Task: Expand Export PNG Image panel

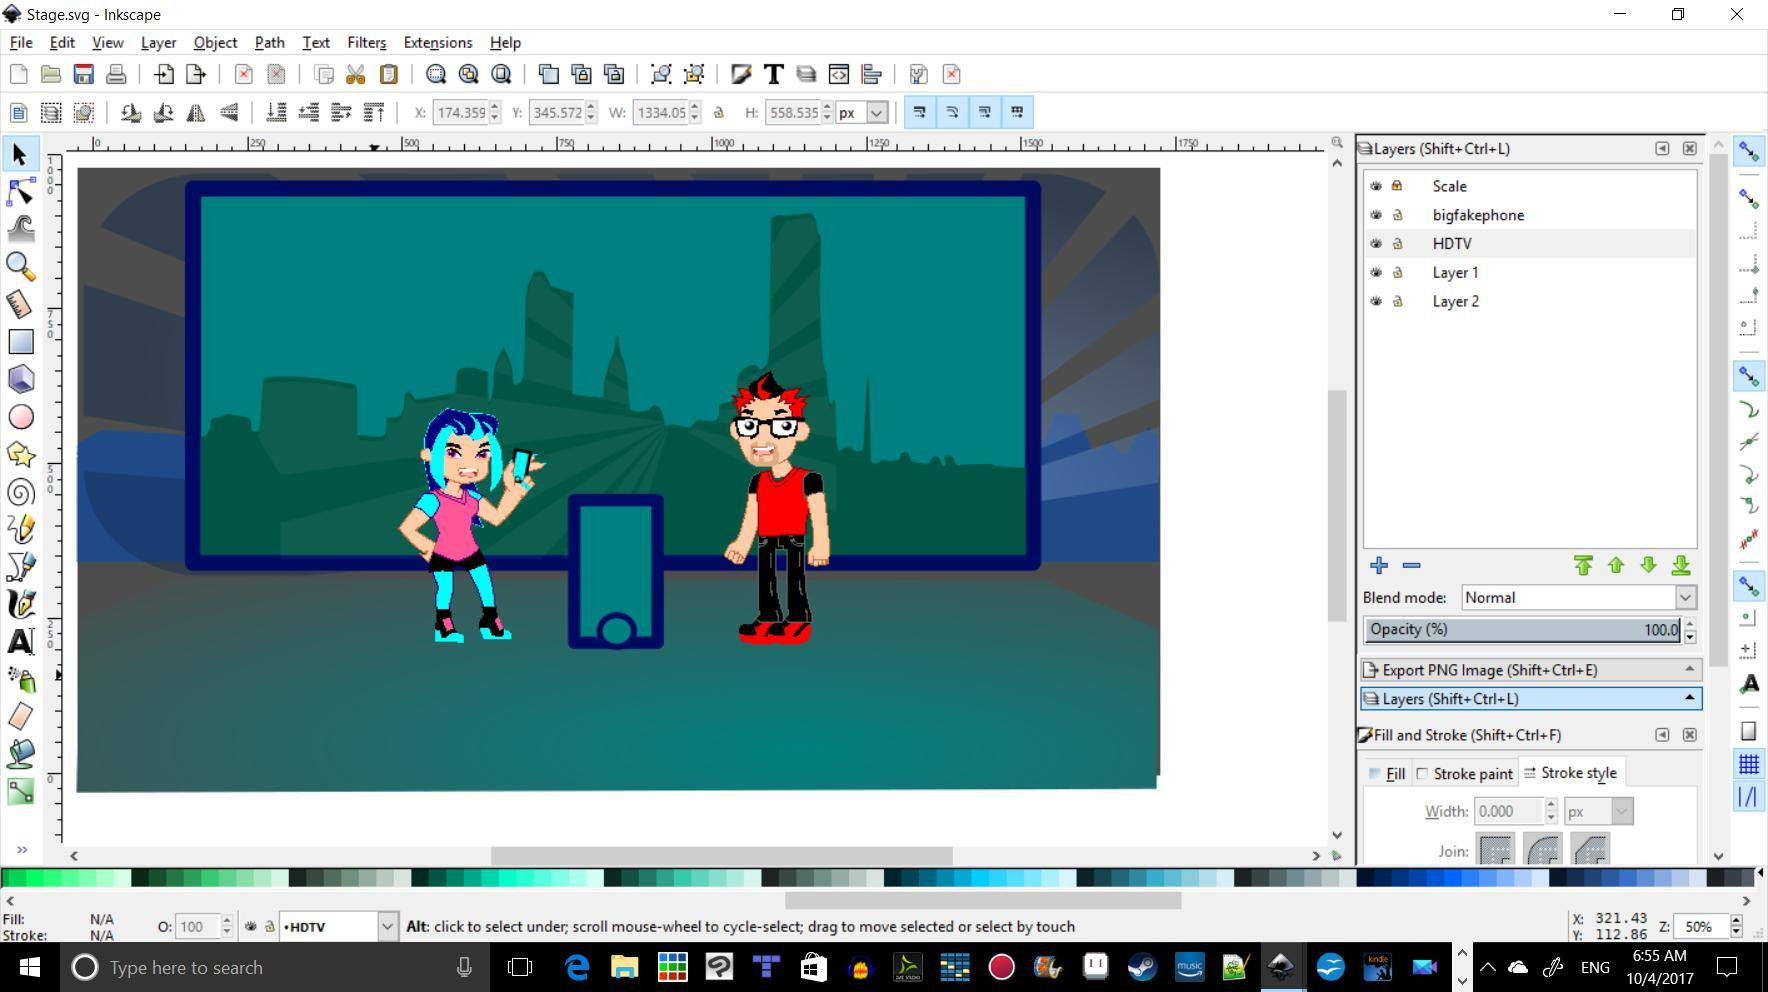Action: coord(1530,670)
